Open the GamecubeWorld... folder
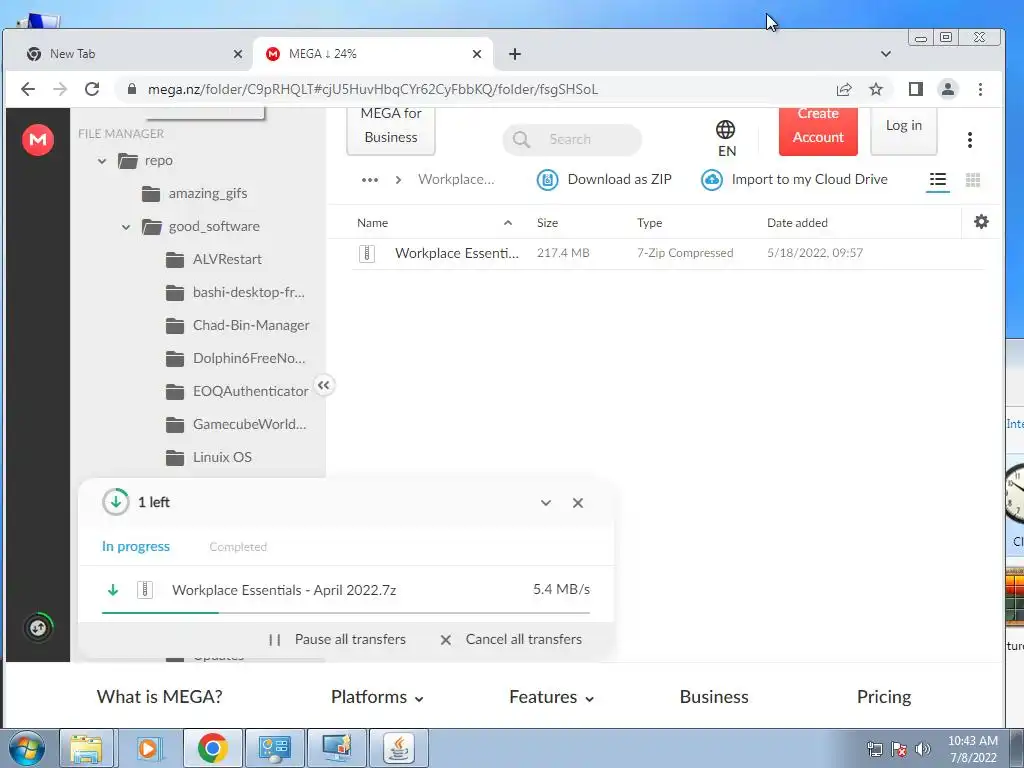Image resolution: width=1024 pixels, height=768 pixels. [x=236, y=424]
